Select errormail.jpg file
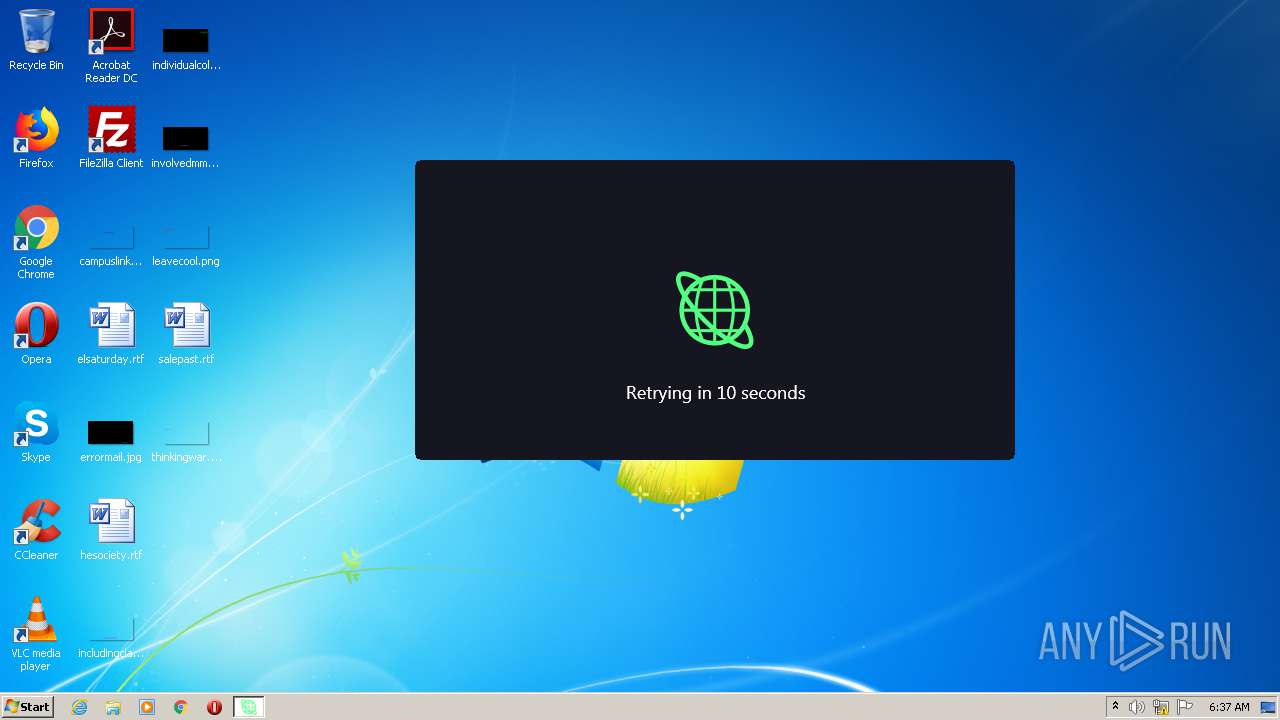This screenshot has height=720, width=1280. pos(111,440)
